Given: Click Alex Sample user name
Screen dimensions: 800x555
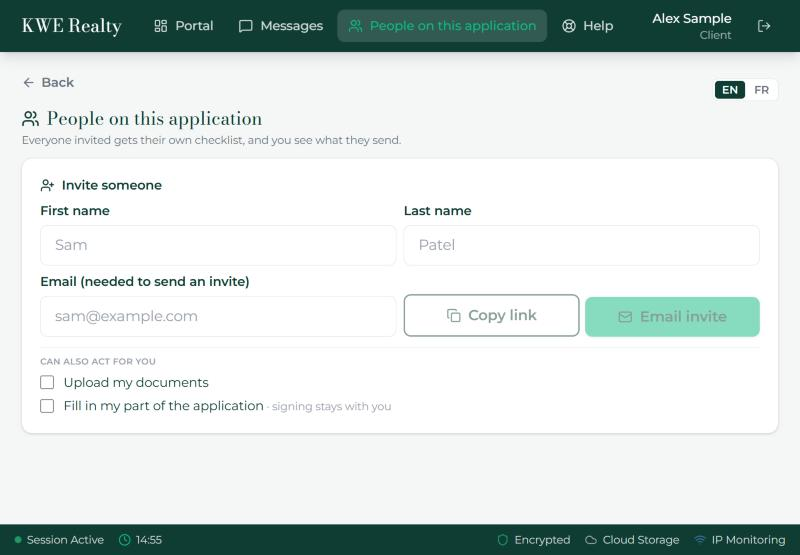Looking at the screenshot, I should pyautogui.click(x=691, y=19).
